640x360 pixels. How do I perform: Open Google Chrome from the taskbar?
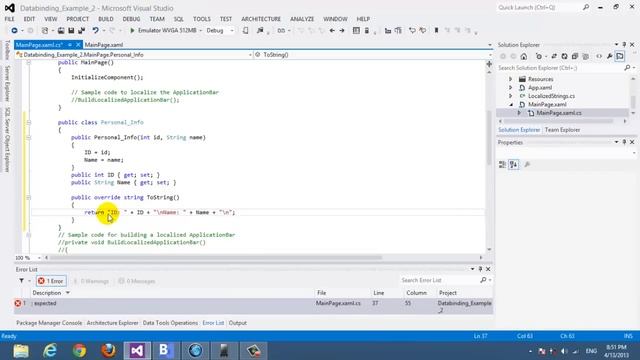(x=80, y=351)
